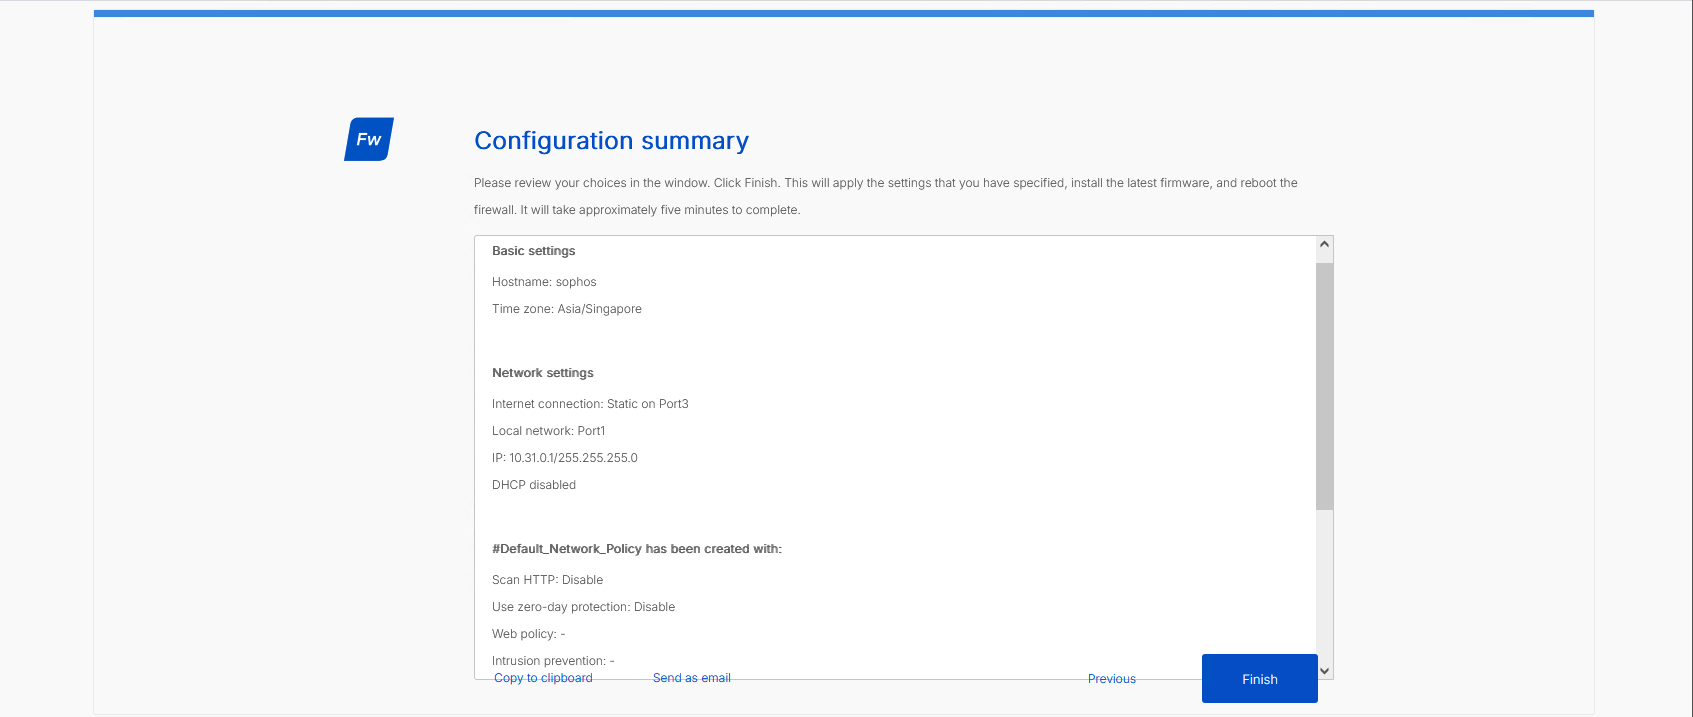Click the Fw firewall logo icon
Viewport: 1693px width, 717px height.
369,139
